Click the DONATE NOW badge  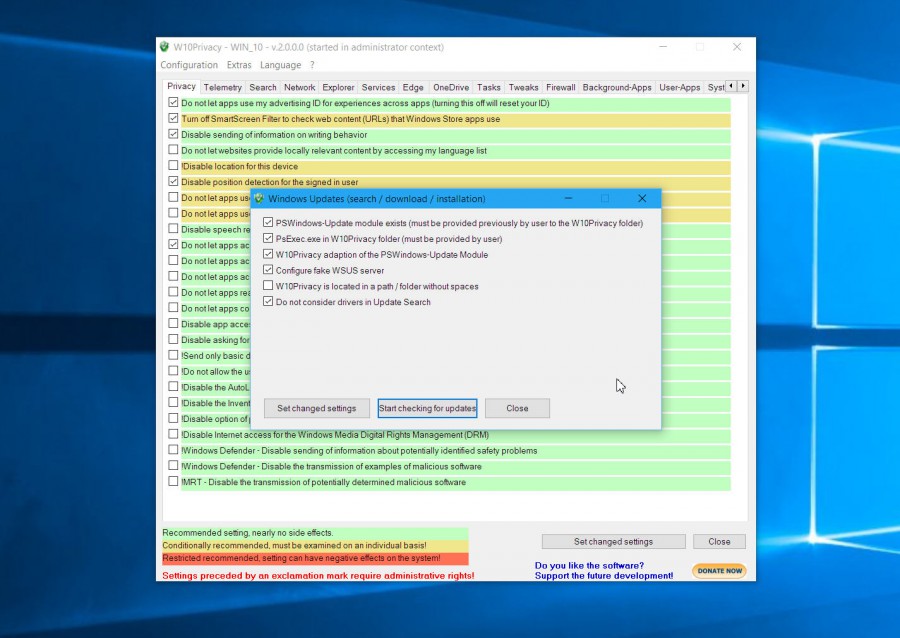pos(722,570)
